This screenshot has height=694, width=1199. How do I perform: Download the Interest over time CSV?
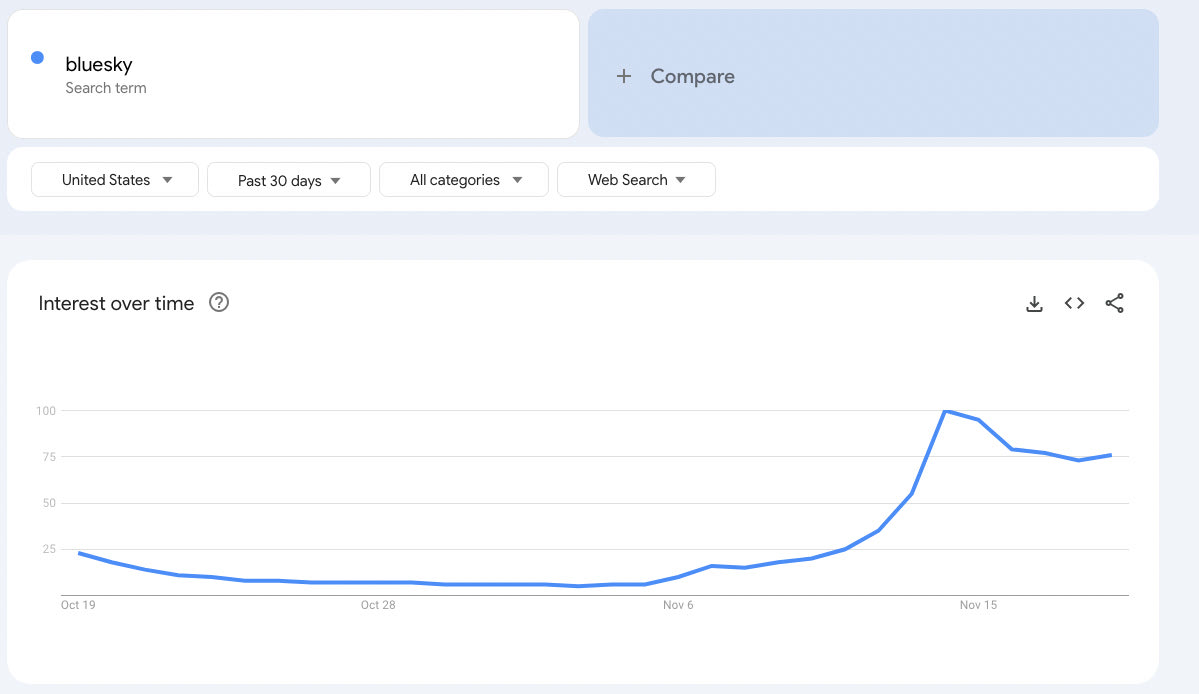1034,303
